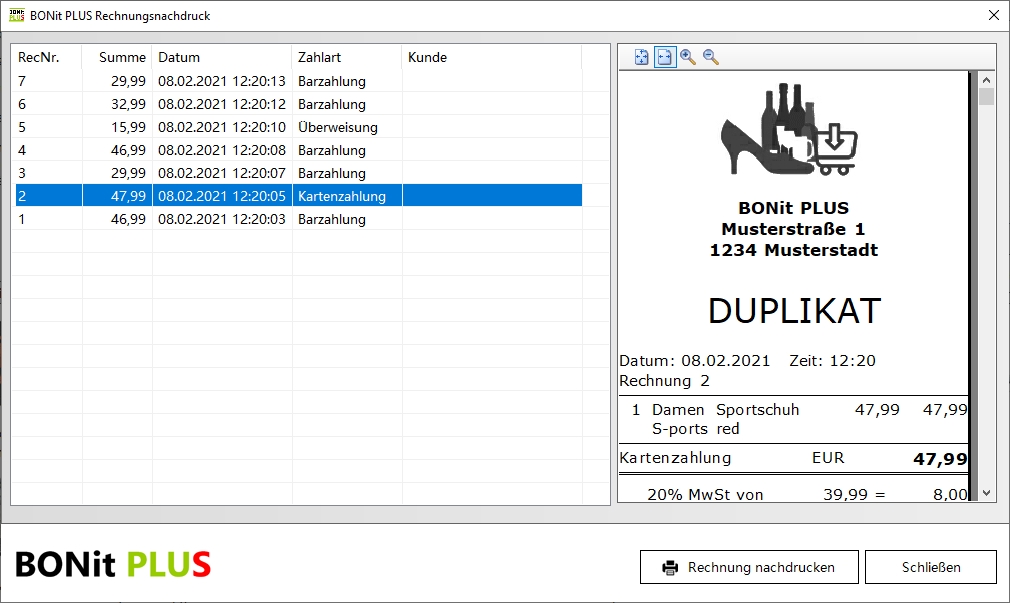Select receipt number 1 row
Viewport: 1010px width, 603px height.
pyautogui.click(x=299, y=219)
